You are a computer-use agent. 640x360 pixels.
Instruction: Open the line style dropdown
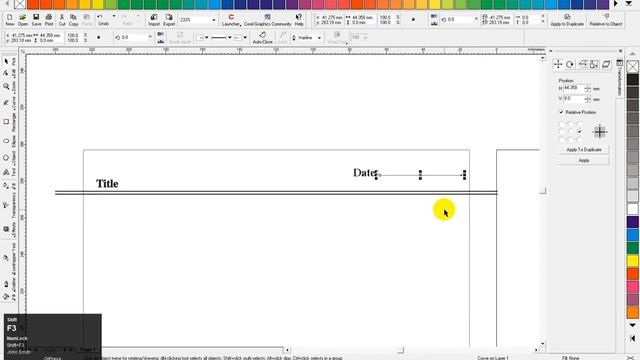tap(230, 38)
